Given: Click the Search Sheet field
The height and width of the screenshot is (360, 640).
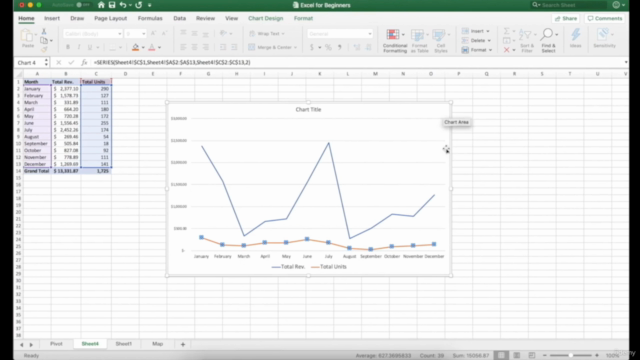Looking at the screenshot, I should [569, 5].
